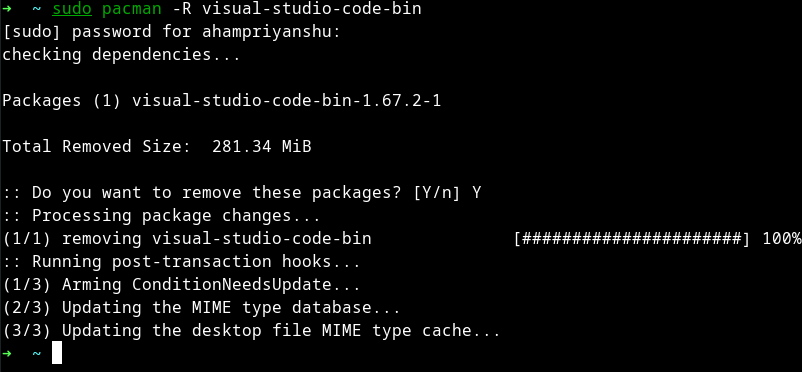802x372 pixels.
Task: Click the underlined sudo command word
Action: click(x=72, y=9)
